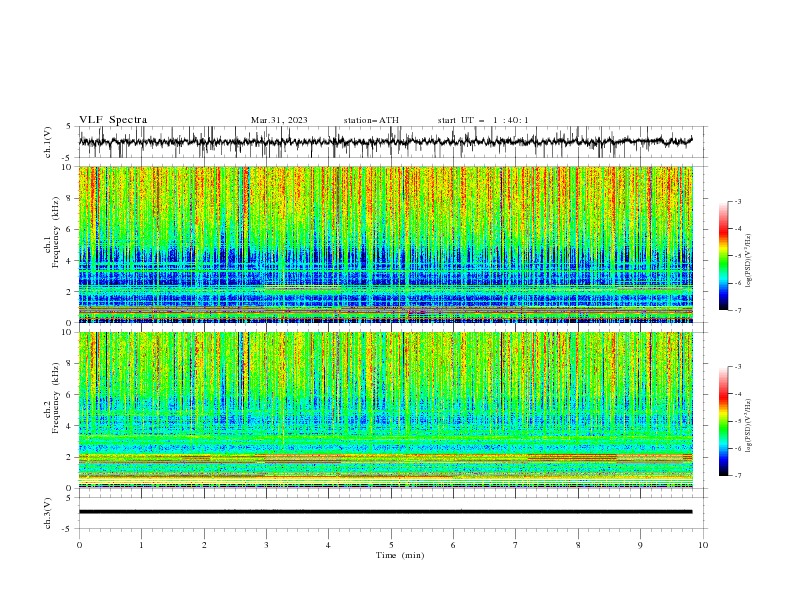Click the 'ch.1(V)' waveform axis label

48,142
